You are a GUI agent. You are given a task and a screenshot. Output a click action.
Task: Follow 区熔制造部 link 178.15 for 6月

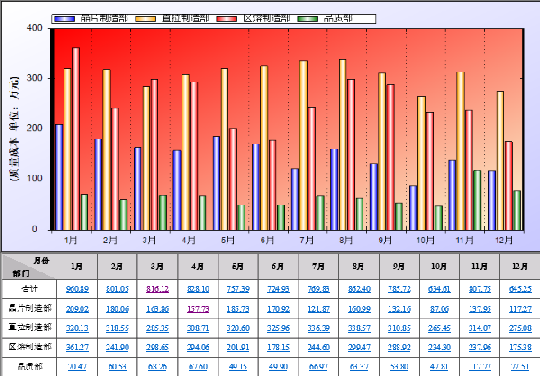[x=278, y=347]
